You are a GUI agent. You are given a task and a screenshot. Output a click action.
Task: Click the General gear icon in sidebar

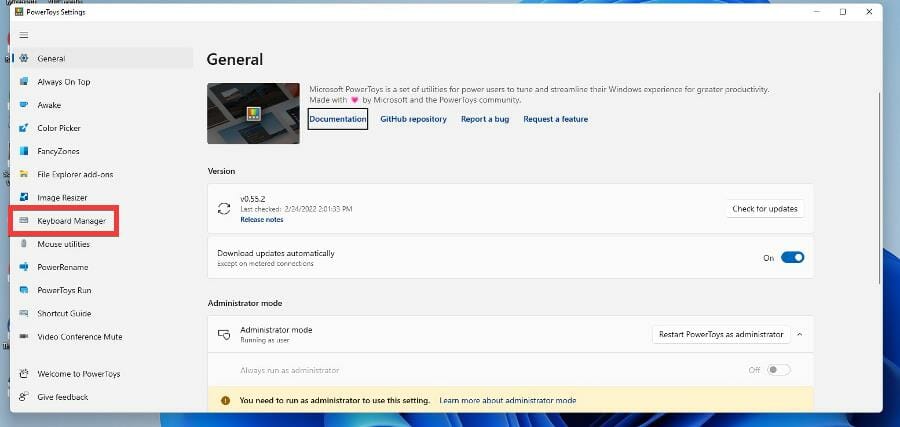pos(24,59)
